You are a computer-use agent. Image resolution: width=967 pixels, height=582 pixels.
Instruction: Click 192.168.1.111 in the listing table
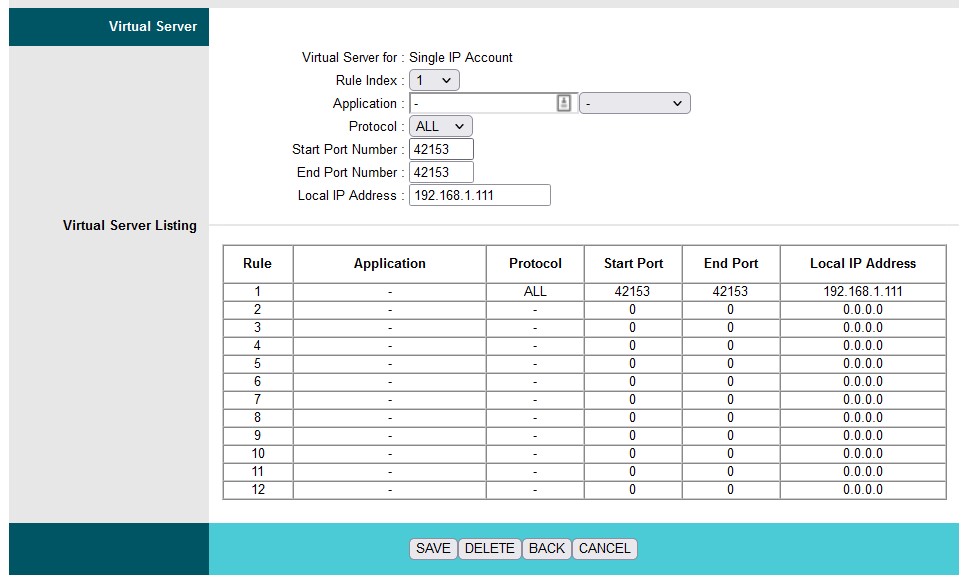coord(863,292)
